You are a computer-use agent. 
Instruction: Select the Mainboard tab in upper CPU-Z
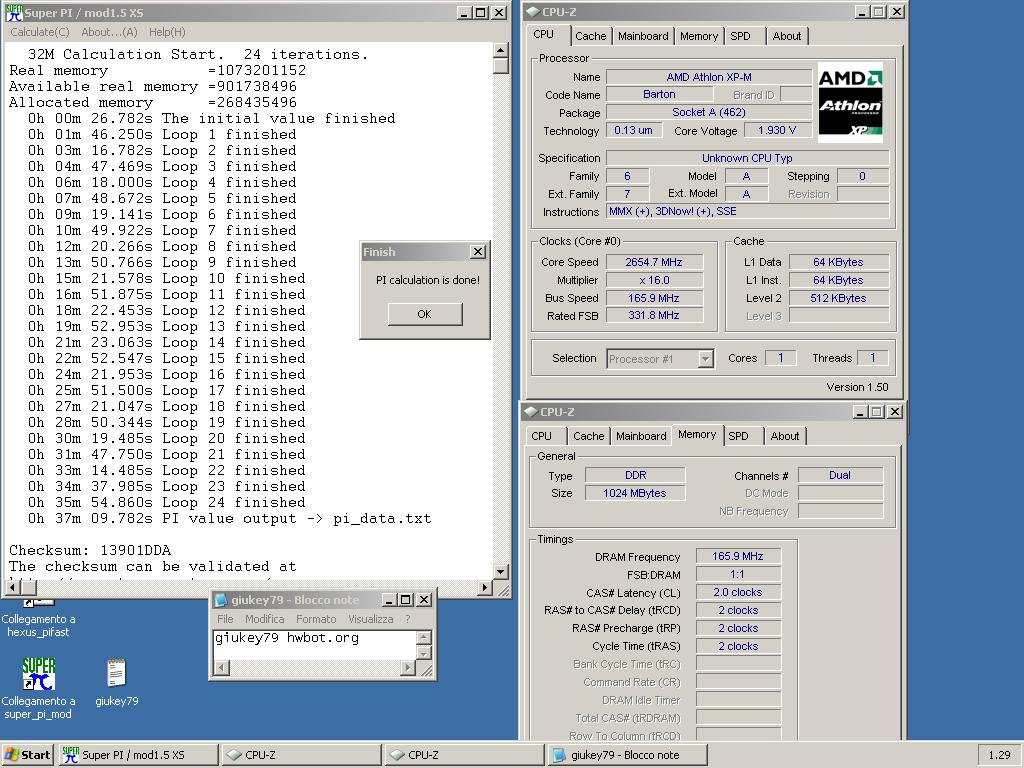click(643, 37)
